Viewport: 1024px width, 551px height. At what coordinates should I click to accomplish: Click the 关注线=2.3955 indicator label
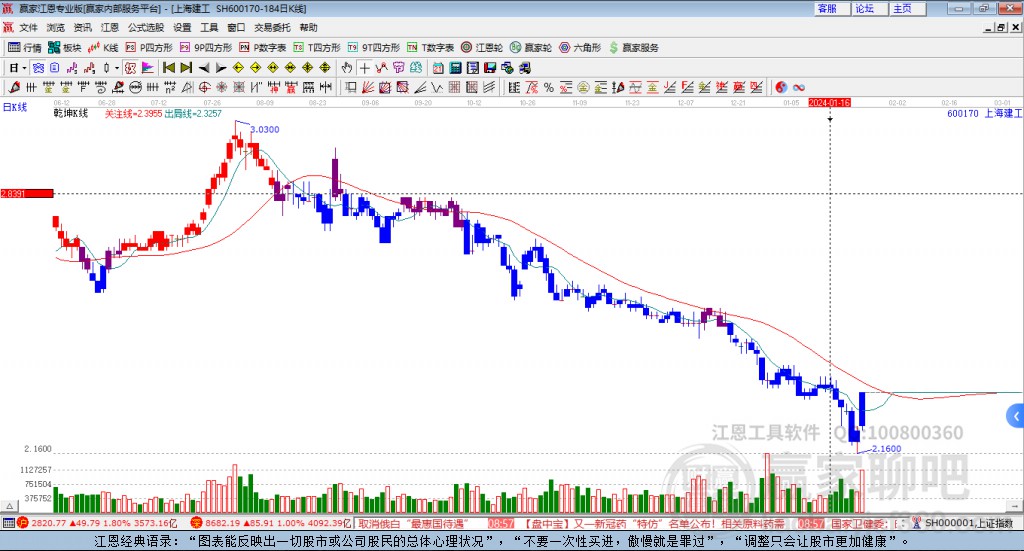click(x=133, y=114)
